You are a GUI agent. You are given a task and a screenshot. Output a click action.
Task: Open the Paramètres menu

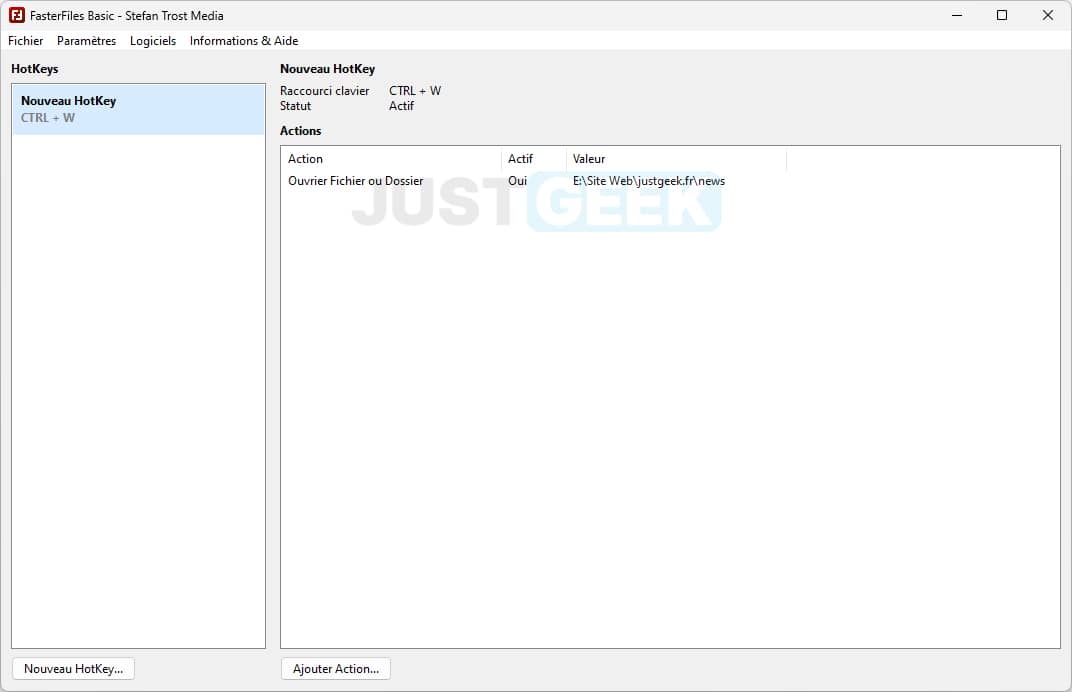click(x=86, y=41)
